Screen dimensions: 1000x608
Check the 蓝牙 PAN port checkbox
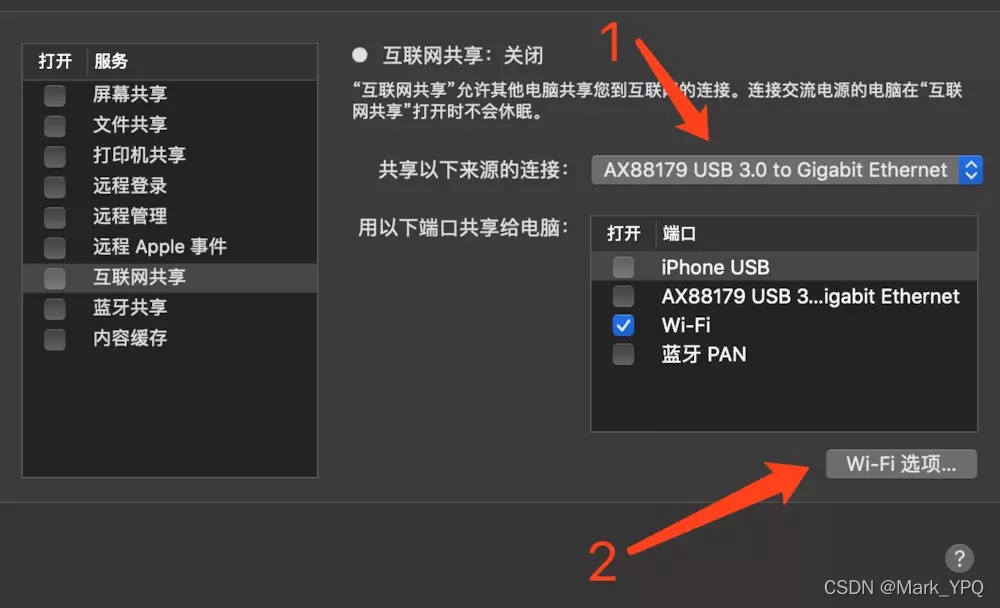click(x=623, y=354)
